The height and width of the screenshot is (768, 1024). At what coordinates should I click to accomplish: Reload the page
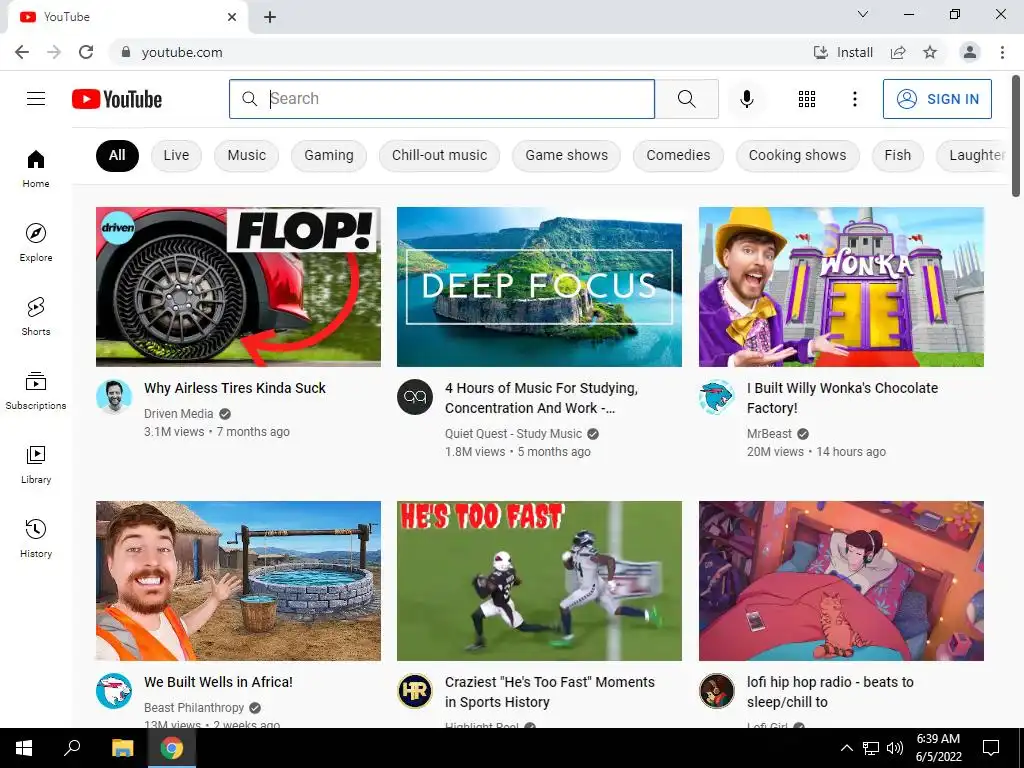click(86, 52)
